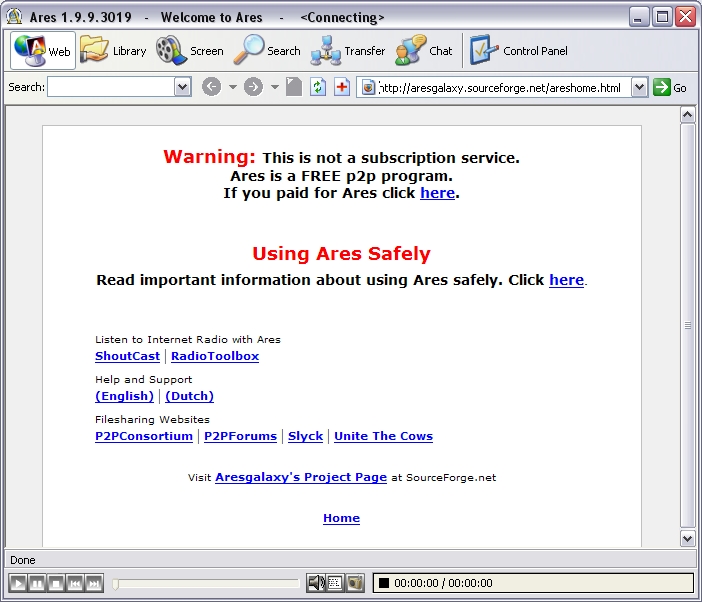Open the P2PForums link

tap(240, 436)
